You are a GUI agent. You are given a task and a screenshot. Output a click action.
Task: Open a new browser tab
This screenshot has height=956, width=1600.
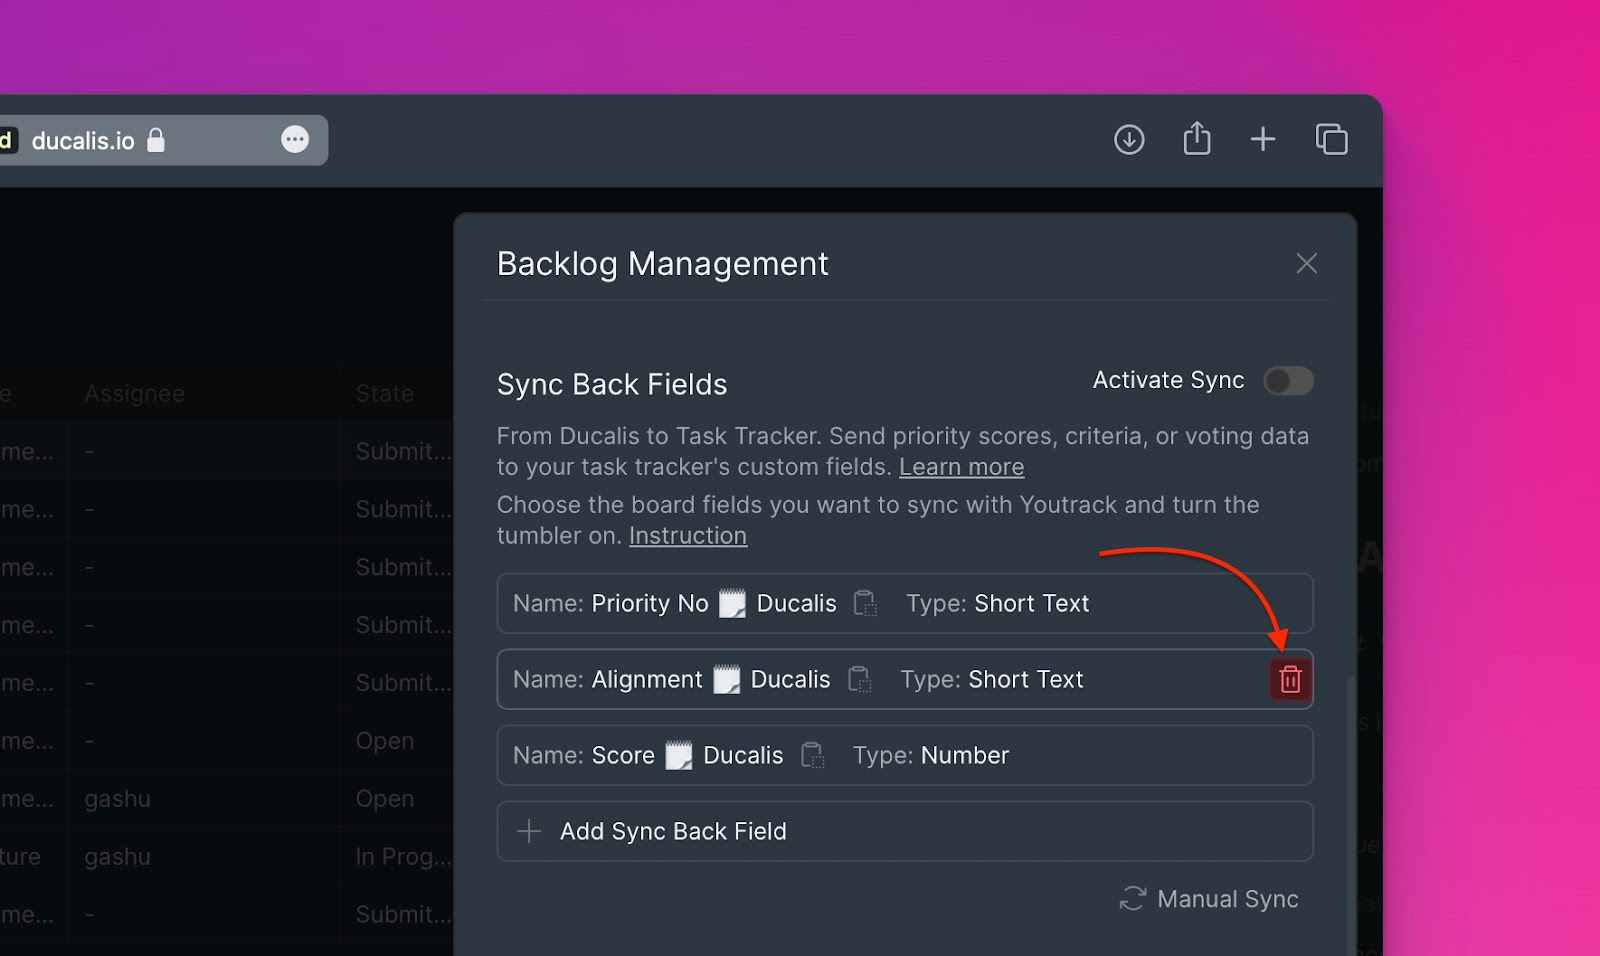[x=1263, y=139]
